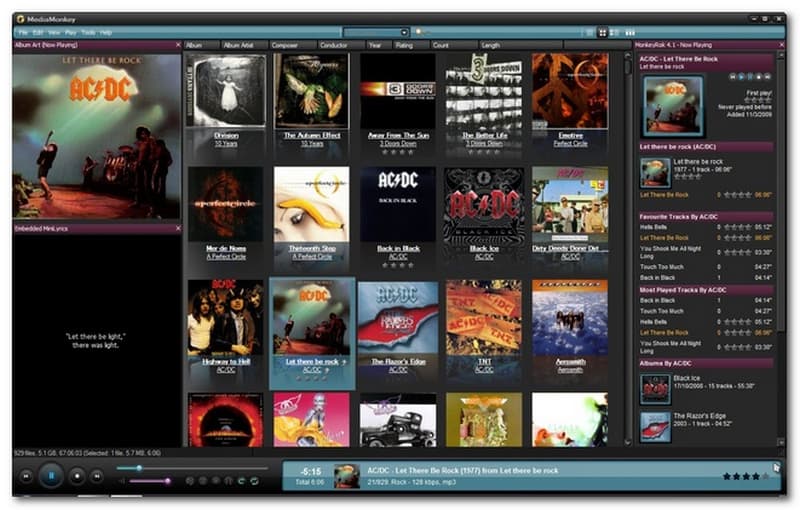Open the Emotive album title link
The width and height of the screenshot is (800, 510).
(570, 136)
